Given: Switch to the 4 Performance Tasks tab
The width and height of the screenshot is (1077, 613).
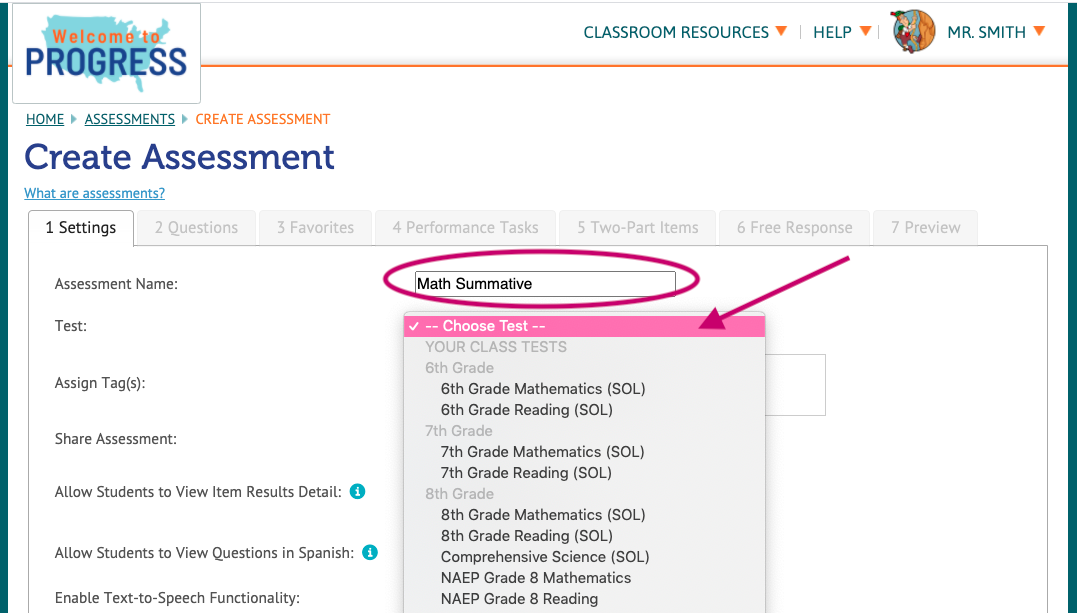Looking at the screenshot, I should (x=466, y=228).
